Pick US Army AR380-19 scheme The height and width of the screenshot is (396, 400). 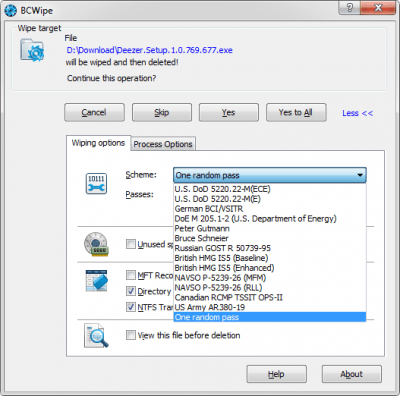pos(270,307)
